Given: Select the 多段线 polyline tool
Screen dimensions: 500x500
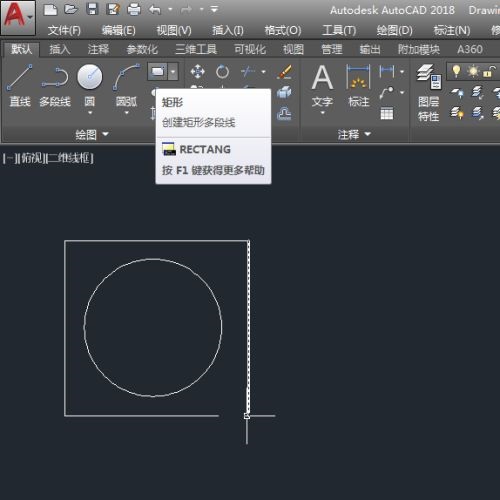Looking at the screenshot, I should [55, 85].
